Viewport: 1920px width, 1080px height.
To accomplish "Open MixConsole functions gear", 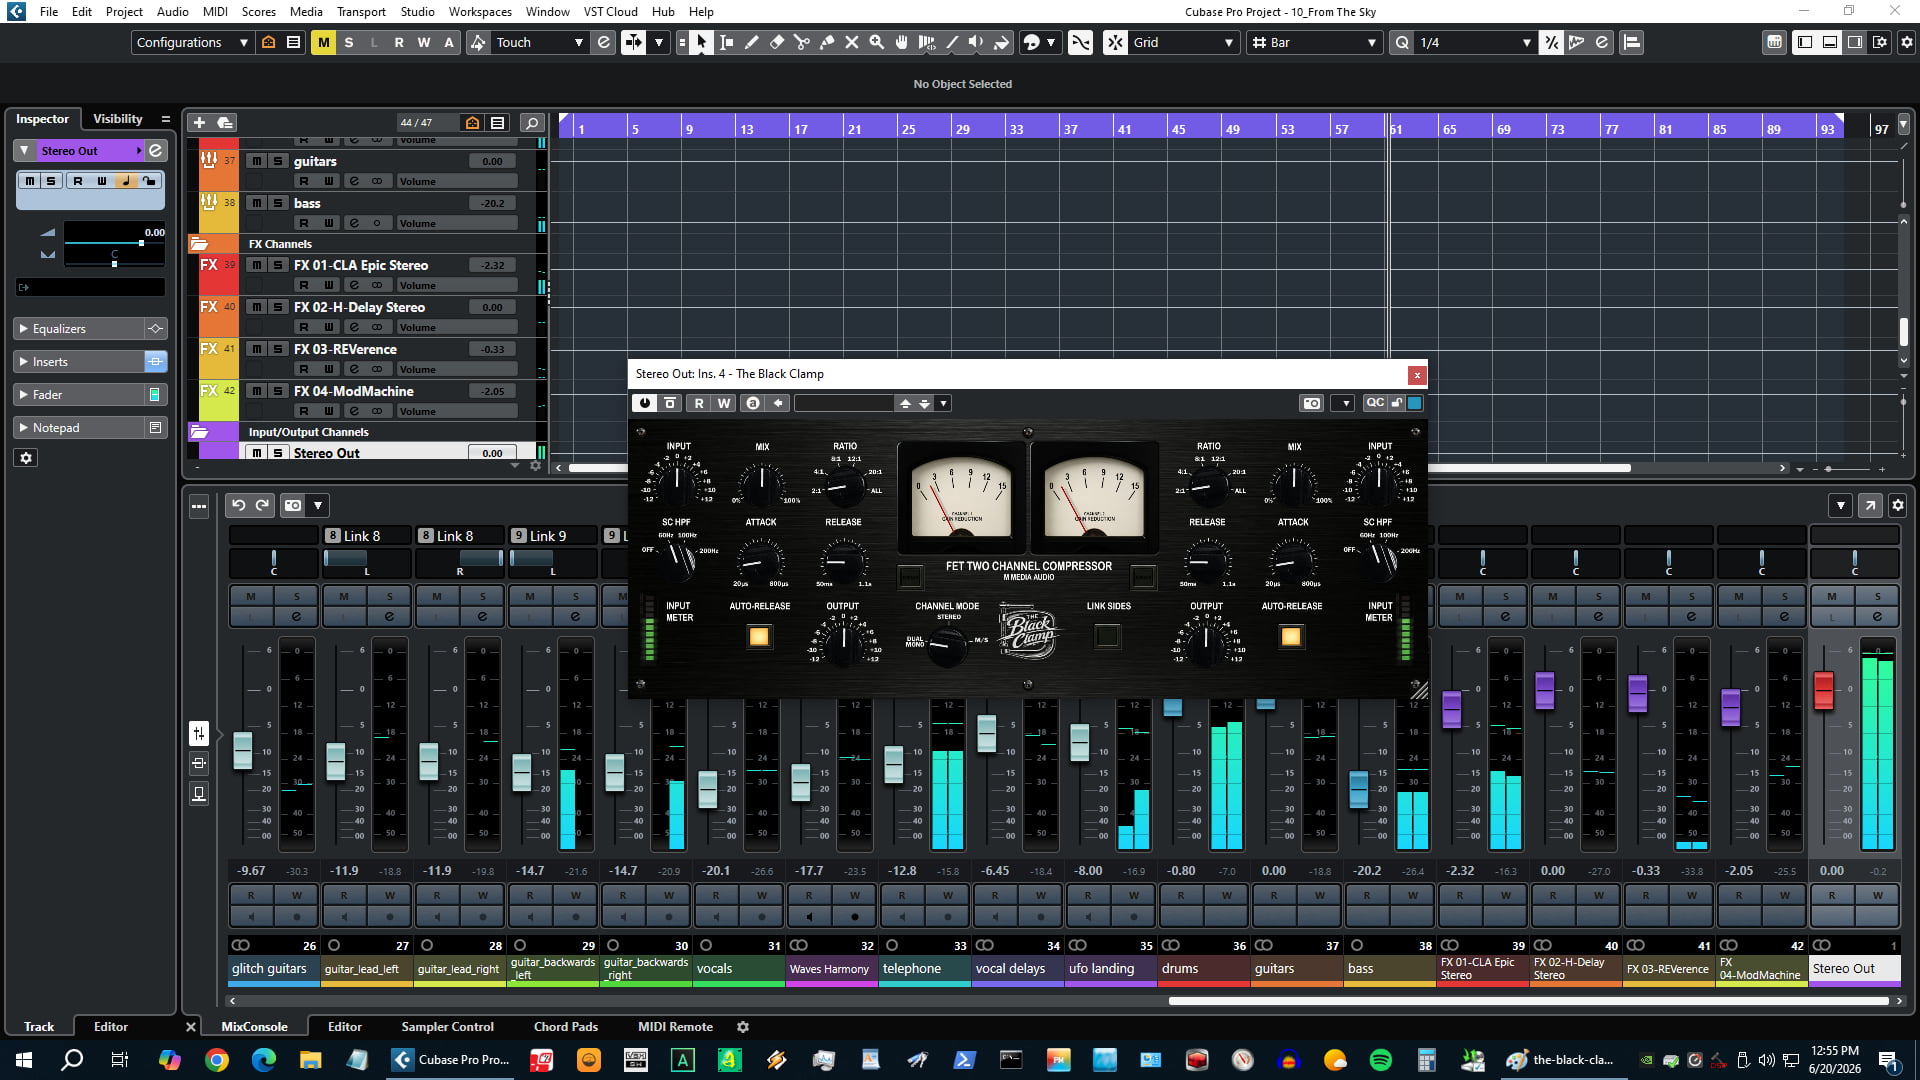I will [1898, 505].
